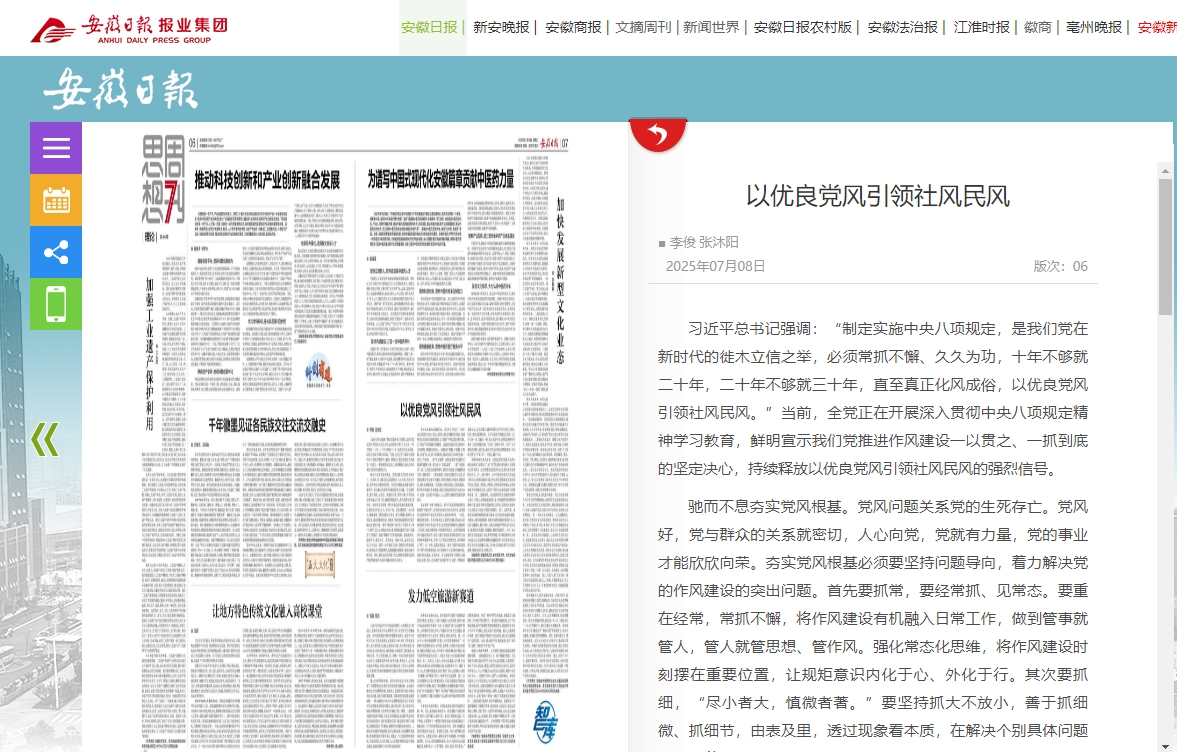Click the article's vertical scrollbar thumb
This screenshot has width=1177, height=752.
(1165, 246)
